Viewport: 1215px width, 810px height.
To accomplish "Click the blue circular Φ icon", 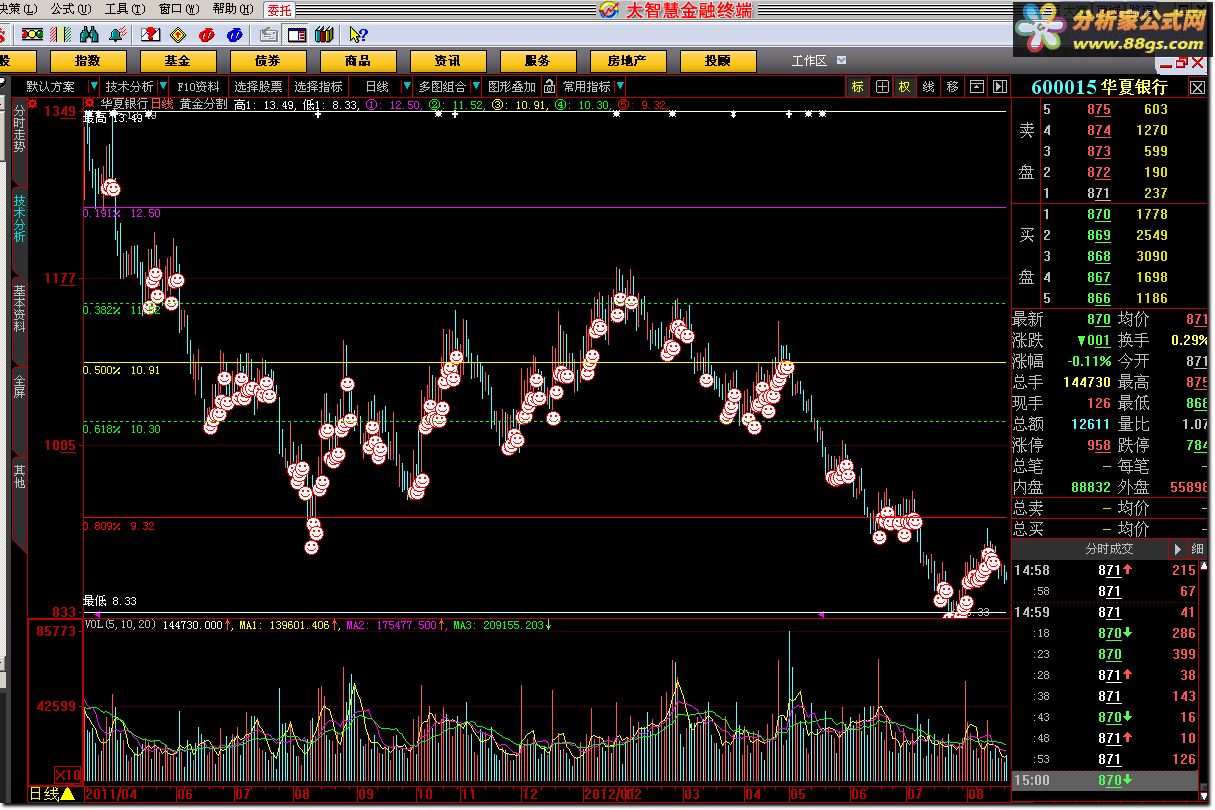I will [236, 35].
